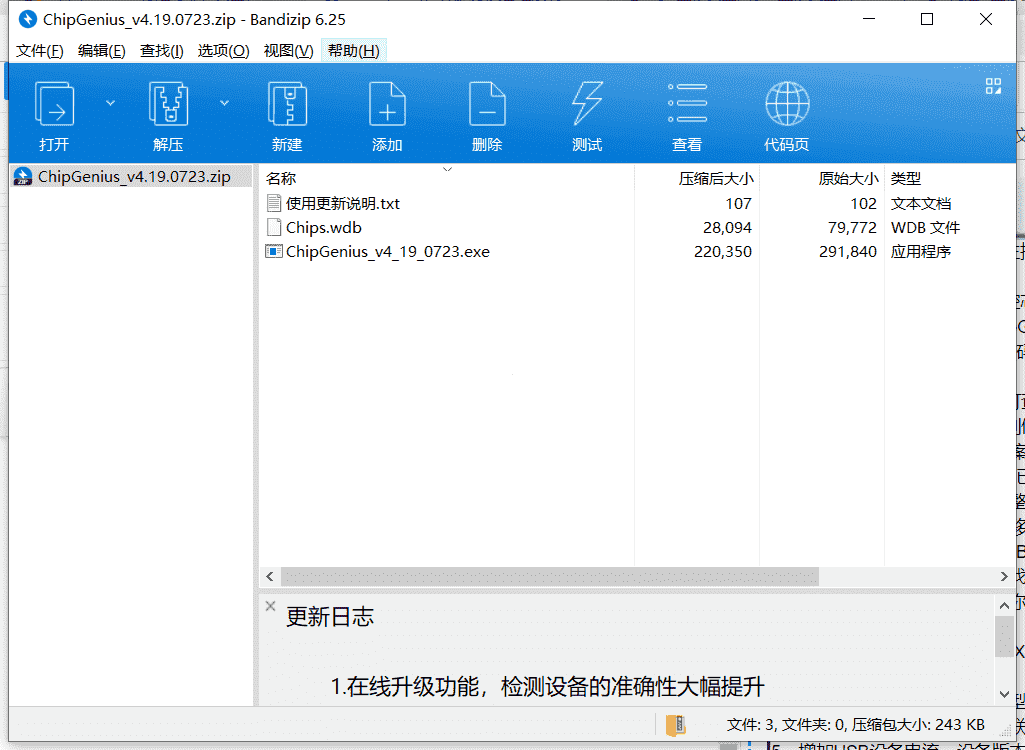Click the file list horizontal scrollbar thumb
The width and height of the screenshot is (1025, 750).
coord(549,577)
